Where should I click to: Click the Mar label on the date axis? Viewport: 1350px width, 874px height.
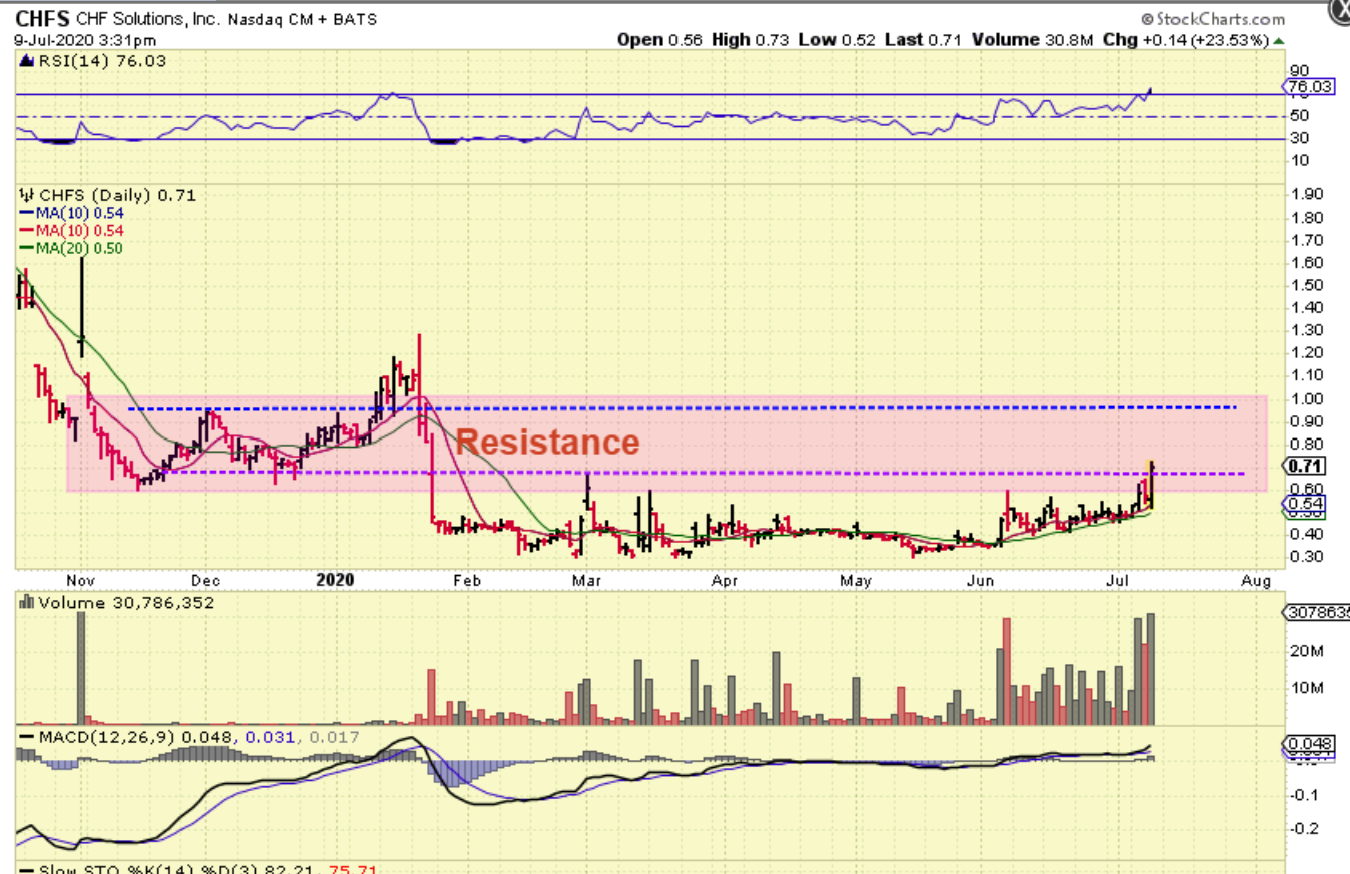click(589, 579)
